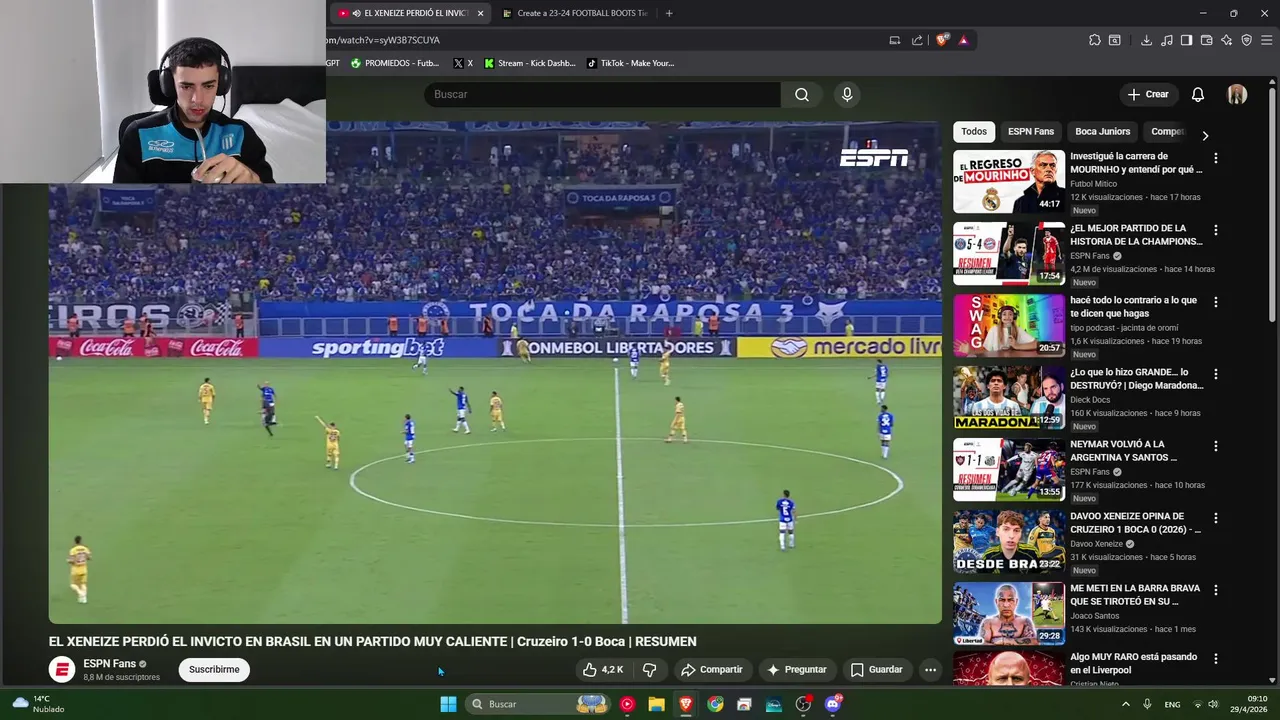
Task: Open the Leo AI sparkle icon
Action: pos(1227,40)
